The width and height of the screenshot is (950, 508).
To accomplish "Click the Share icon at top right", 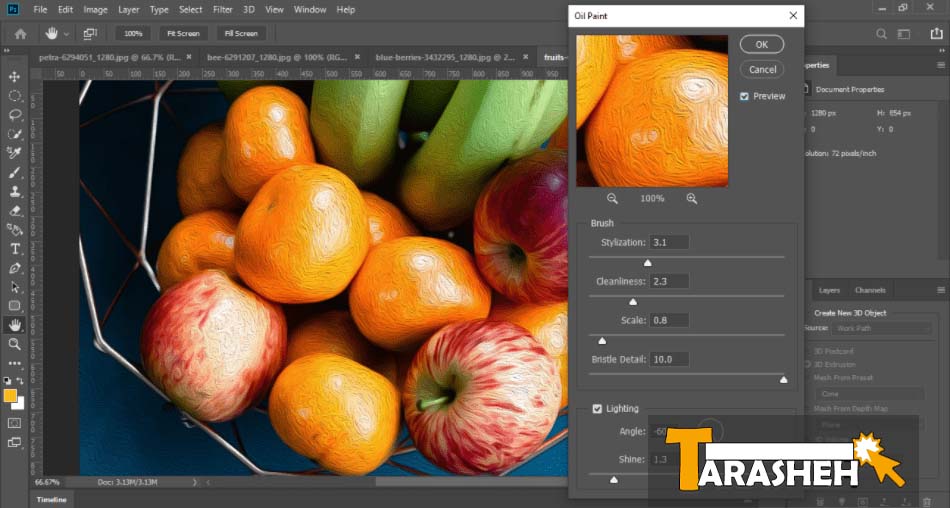I will click(x=937, y=34).
